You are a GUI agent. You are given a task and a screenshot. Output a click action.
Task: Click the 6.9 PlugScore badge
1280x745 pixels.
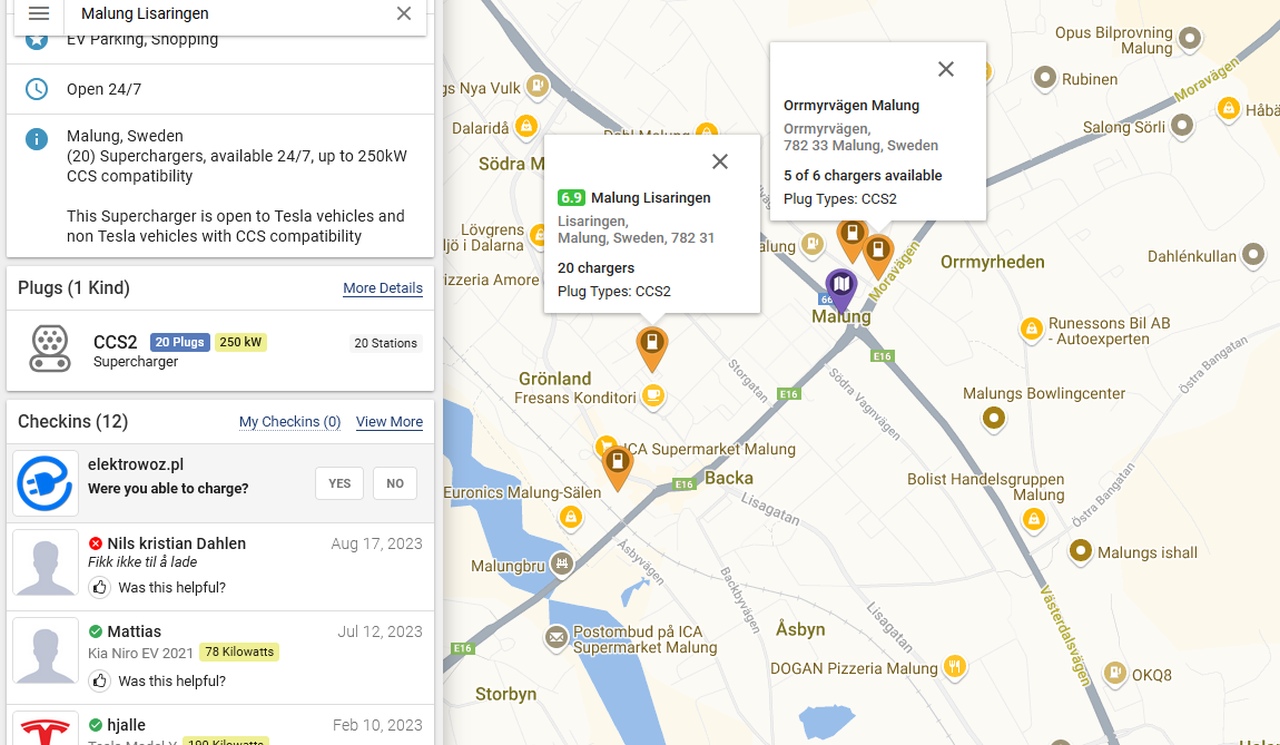point(571,198)
